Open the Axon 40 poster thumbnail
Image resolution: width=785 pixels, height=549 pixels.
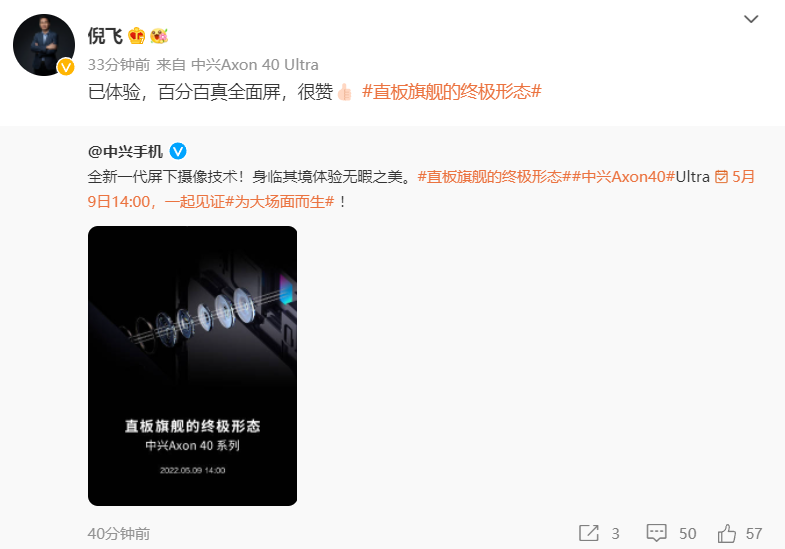(192, 366)
